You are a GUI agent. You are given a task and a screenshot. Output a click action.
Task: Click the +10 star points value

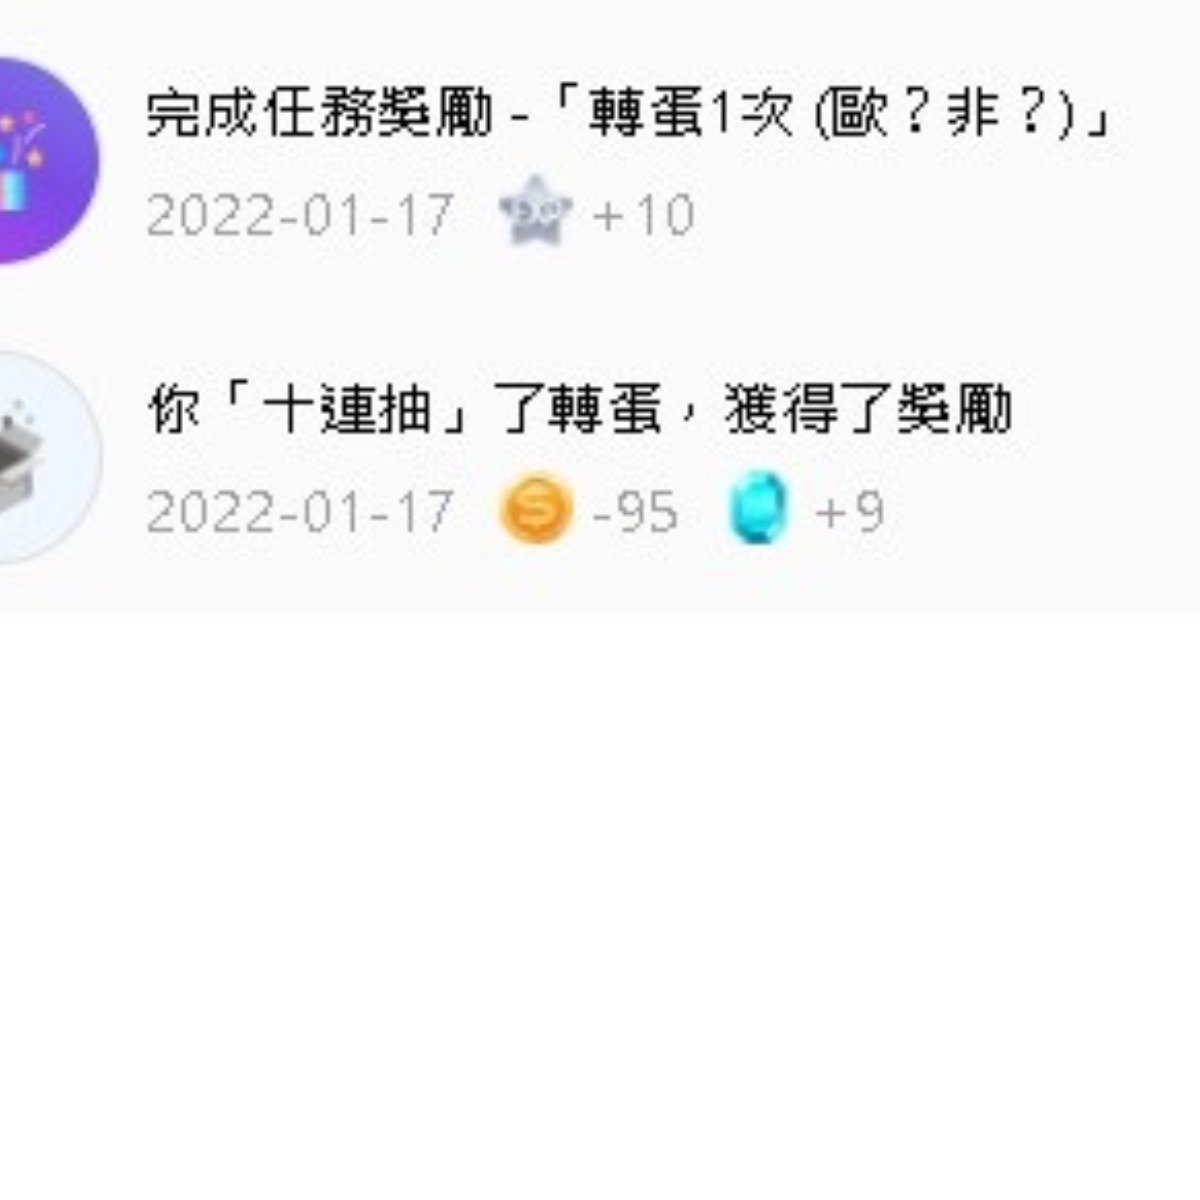(x=644, y=215)
